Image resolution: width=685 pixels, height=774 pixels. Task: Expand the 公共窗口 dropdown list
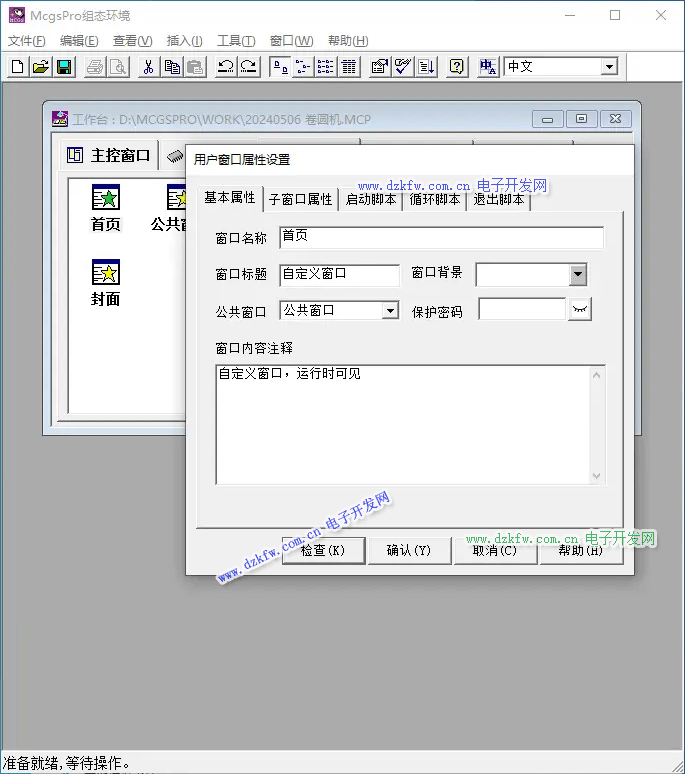pos(390,311)
